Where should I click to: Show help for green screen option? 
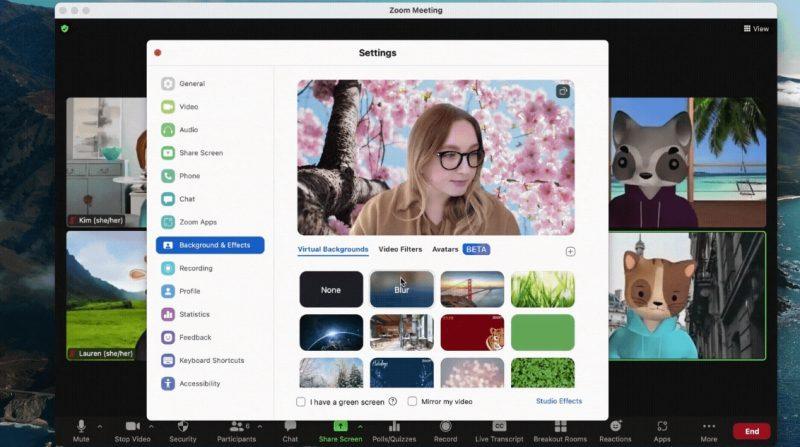click(392, 402)
